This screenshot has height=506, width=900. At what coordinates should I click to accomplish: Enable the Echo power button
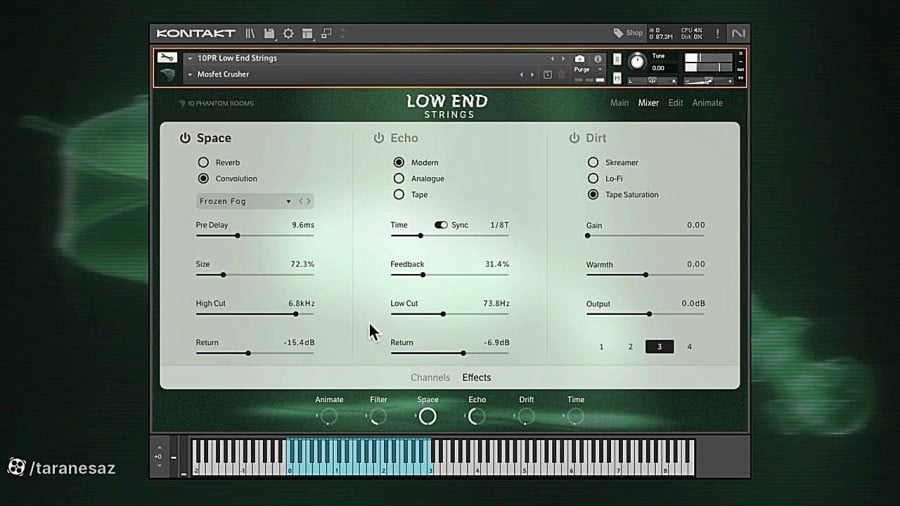pyautogui.click(x=379, y=139)
